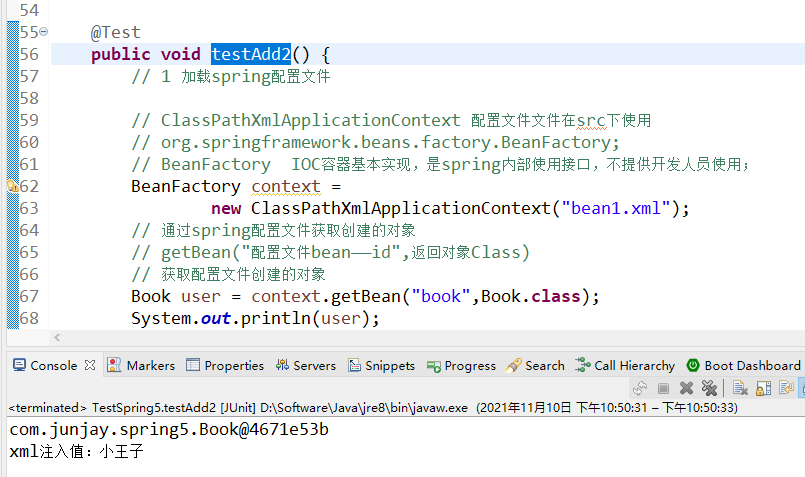The image size is (805, 477).
Task: Toggle Scroll Lock padlock icon
Action: 763,388
